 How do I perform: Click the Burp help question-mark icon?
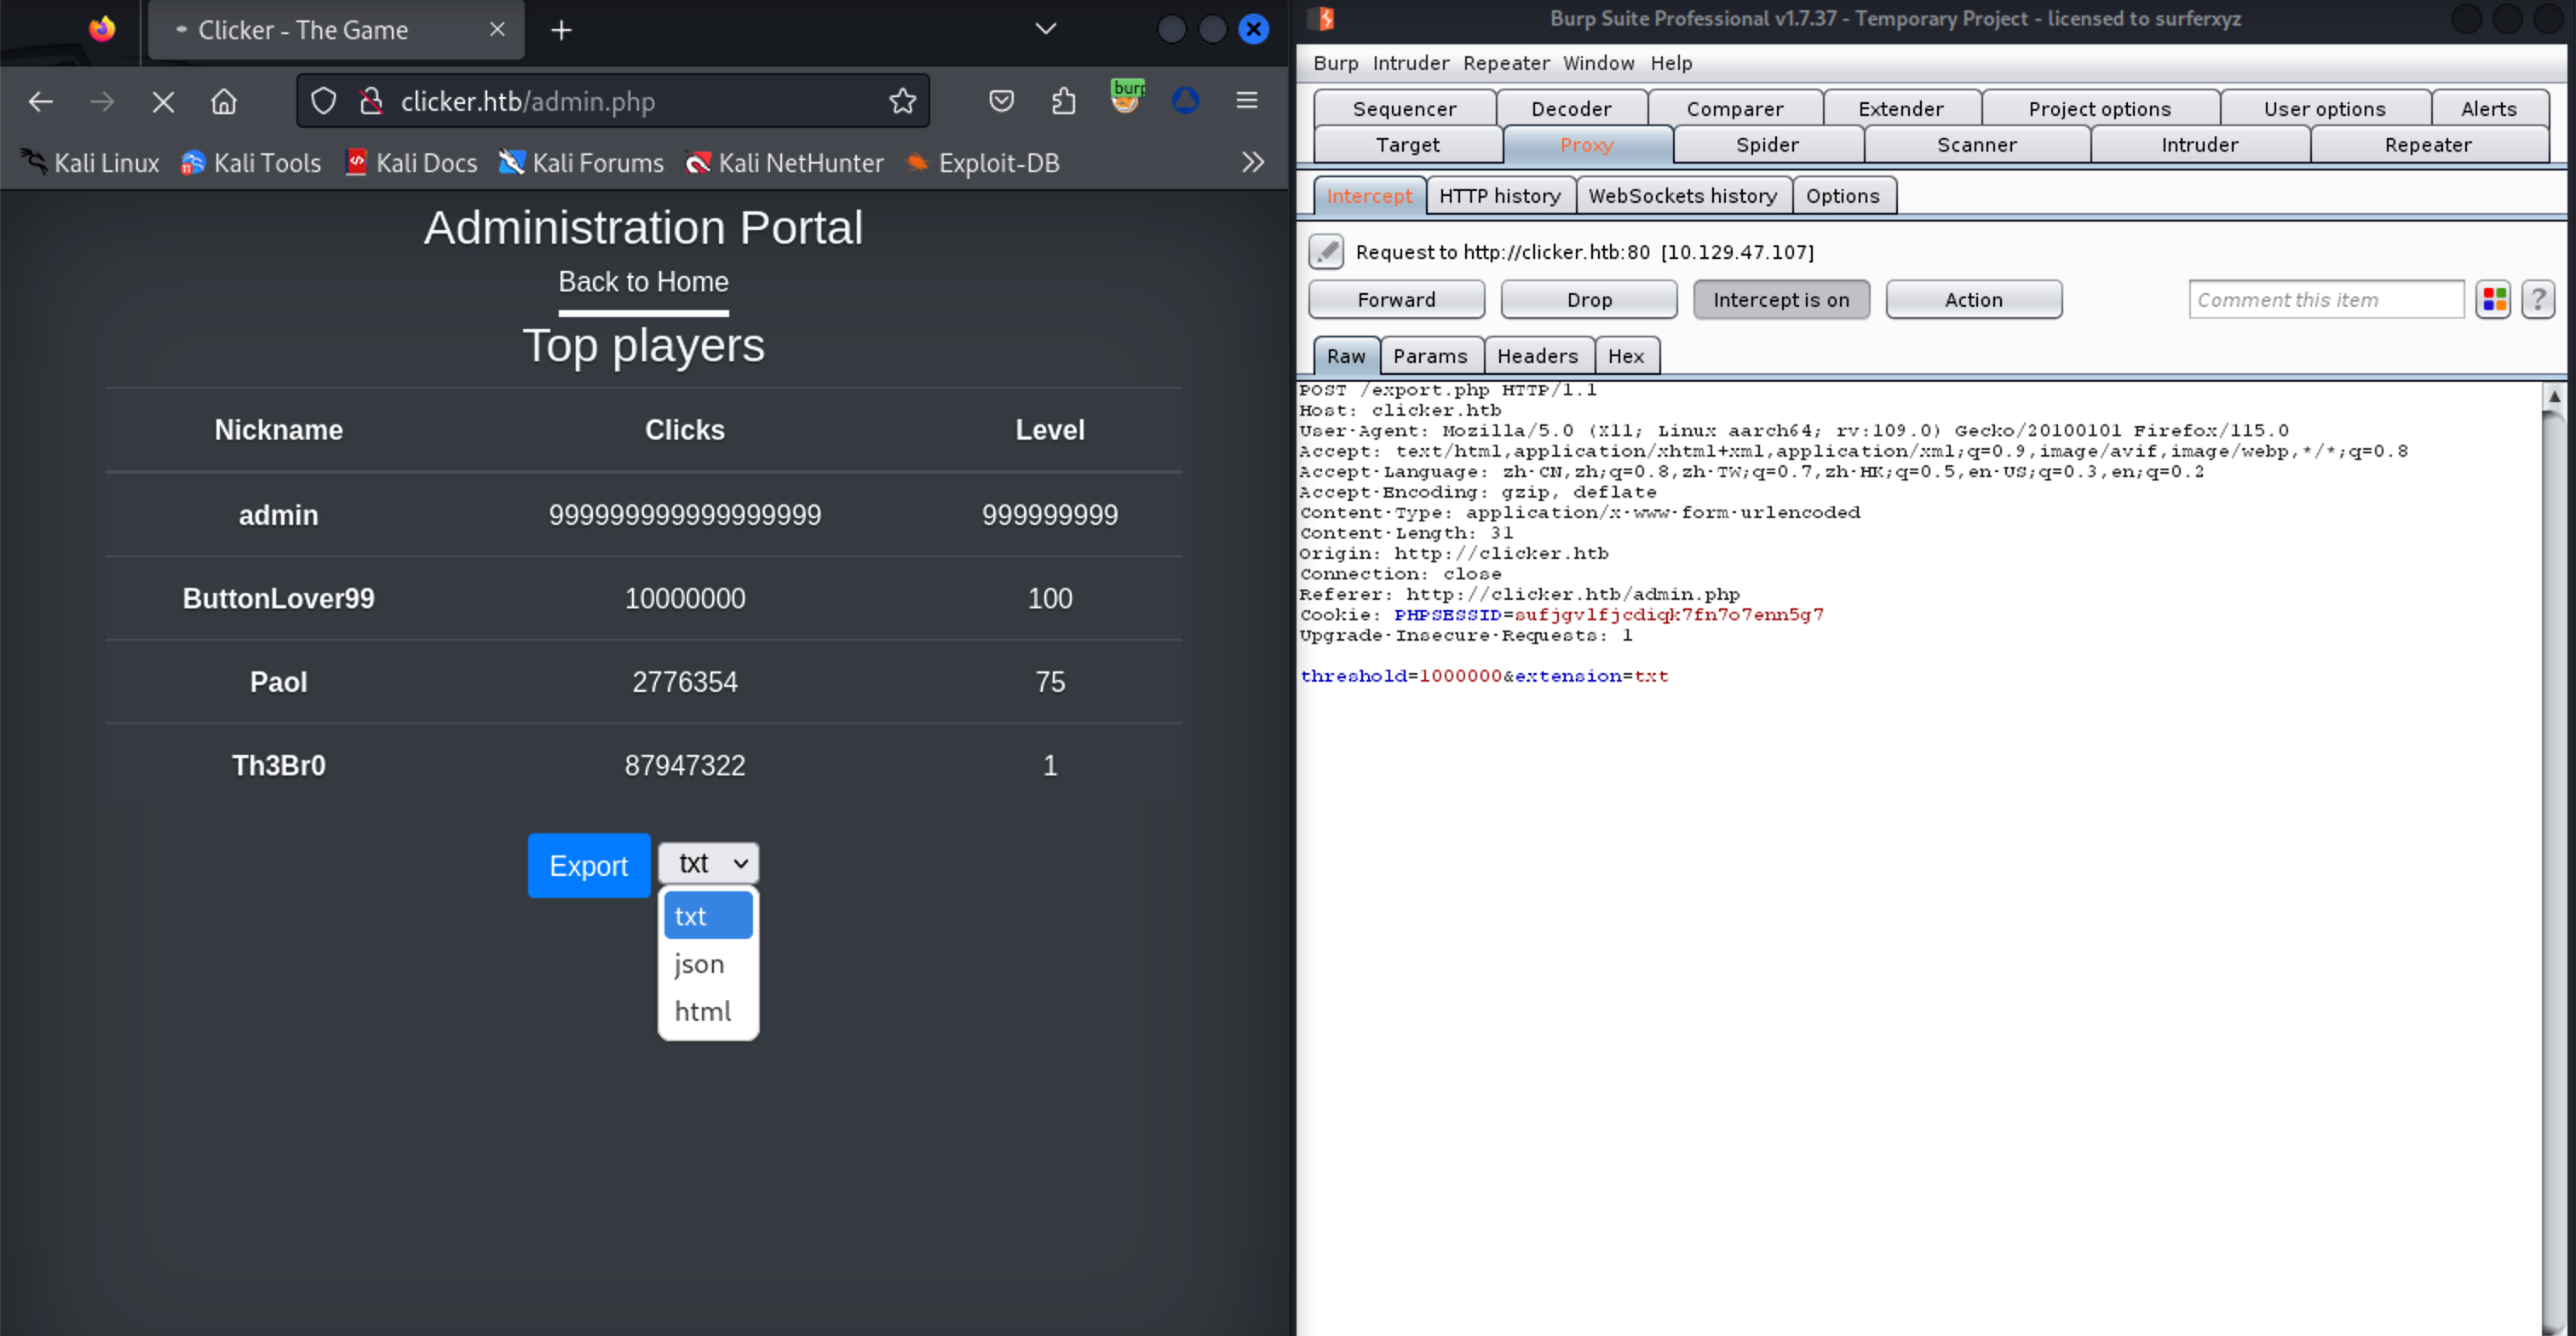[2537, 299]
